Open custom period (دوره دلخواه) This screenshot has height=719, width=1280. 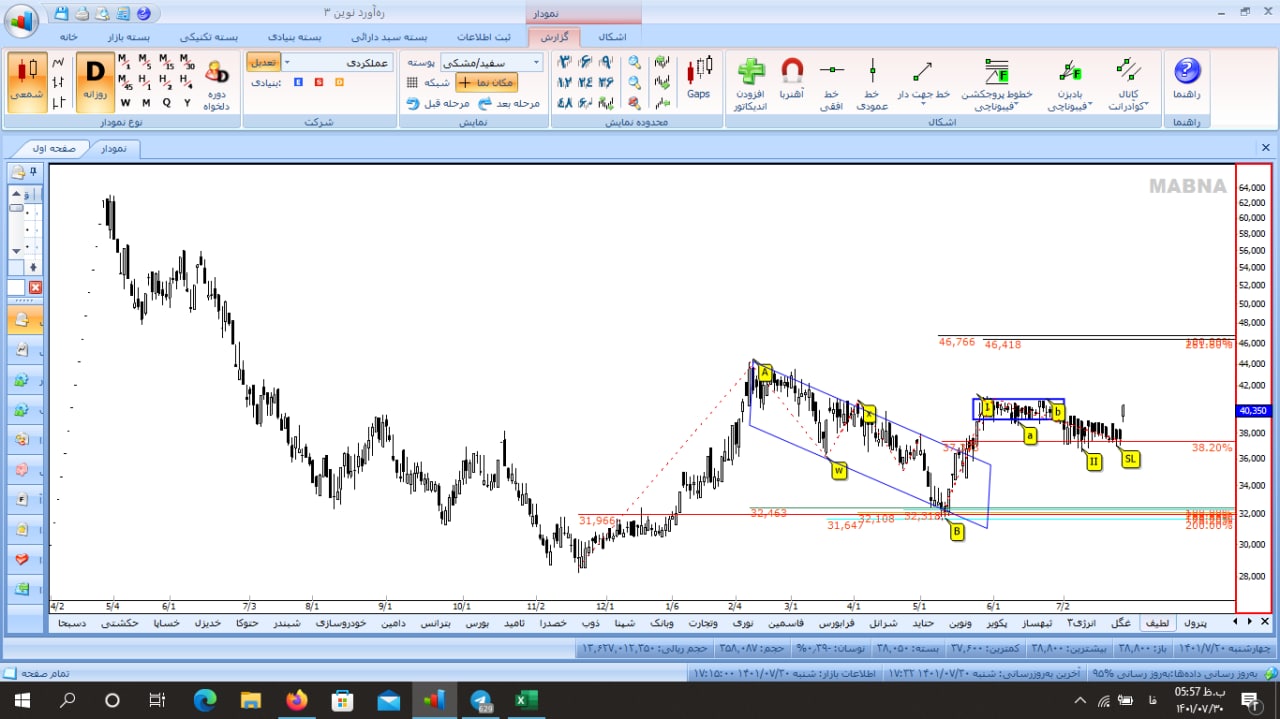[x=217, y=86]
